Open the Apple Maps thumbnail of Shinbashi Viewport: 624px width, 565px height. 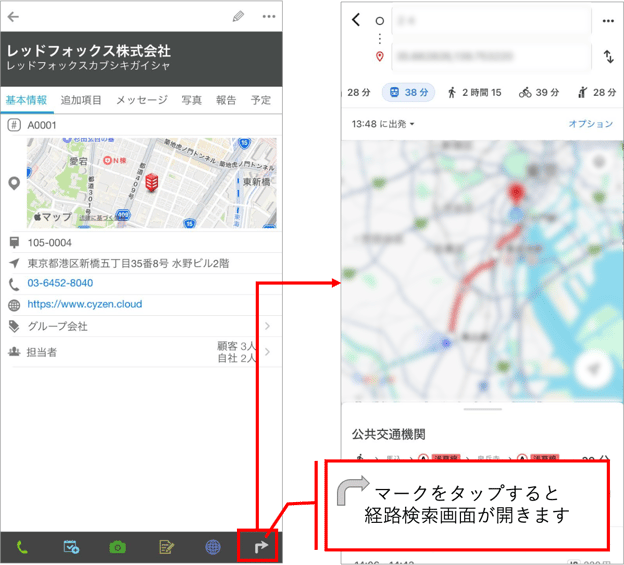click(x=152, y=183)
